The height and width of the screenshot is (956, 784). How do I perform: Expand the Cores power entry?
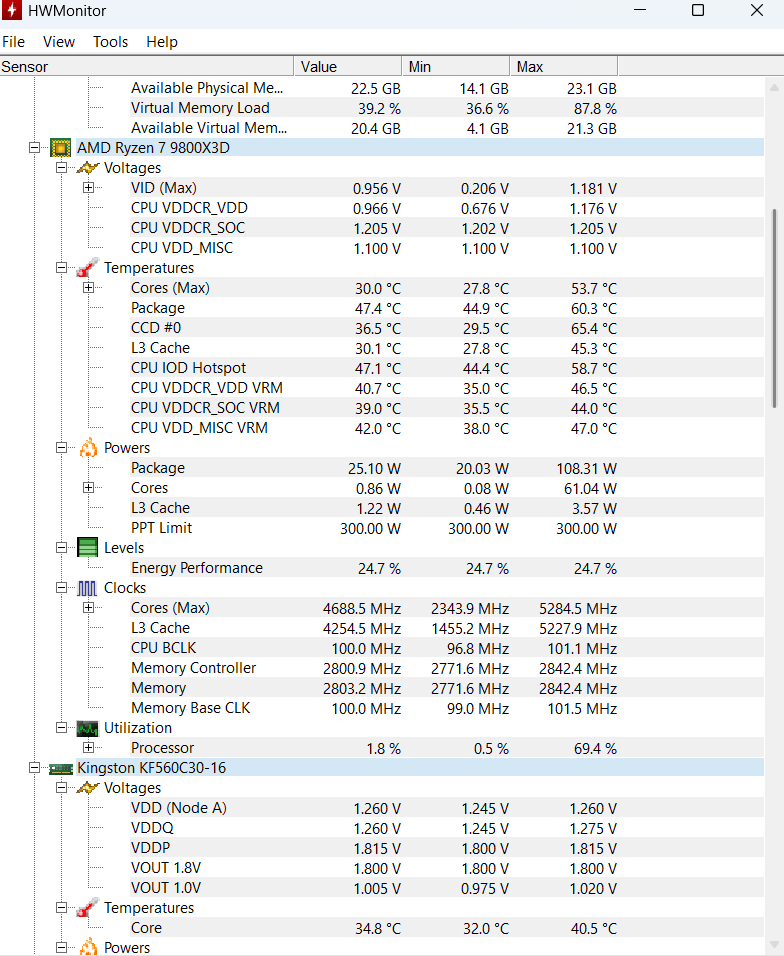88,488
